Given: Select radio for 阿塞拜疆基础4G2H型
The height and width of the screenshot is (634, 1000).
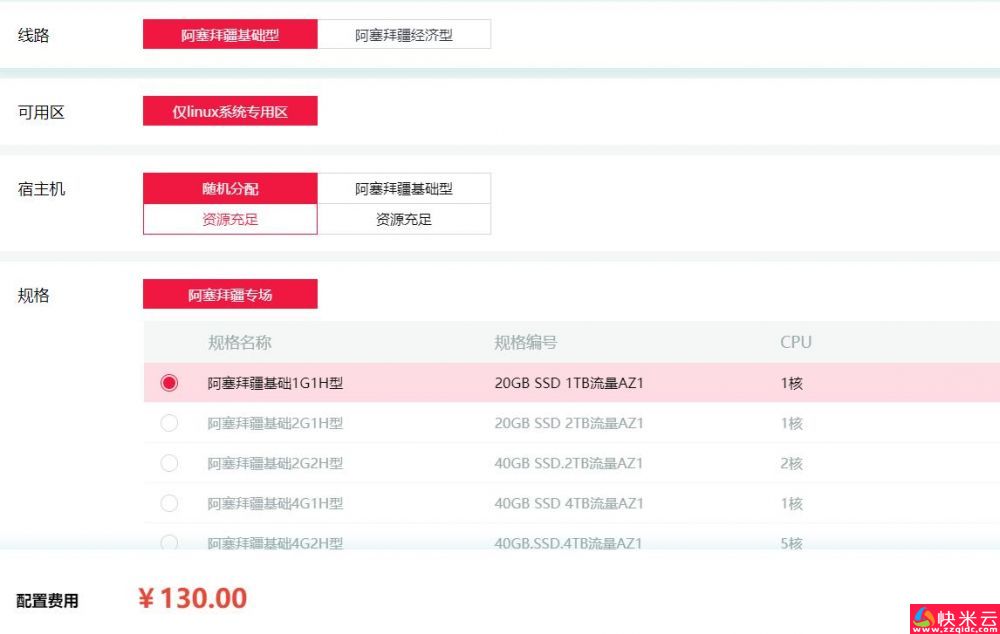Looking at the screenshot, I should (169, 543).
